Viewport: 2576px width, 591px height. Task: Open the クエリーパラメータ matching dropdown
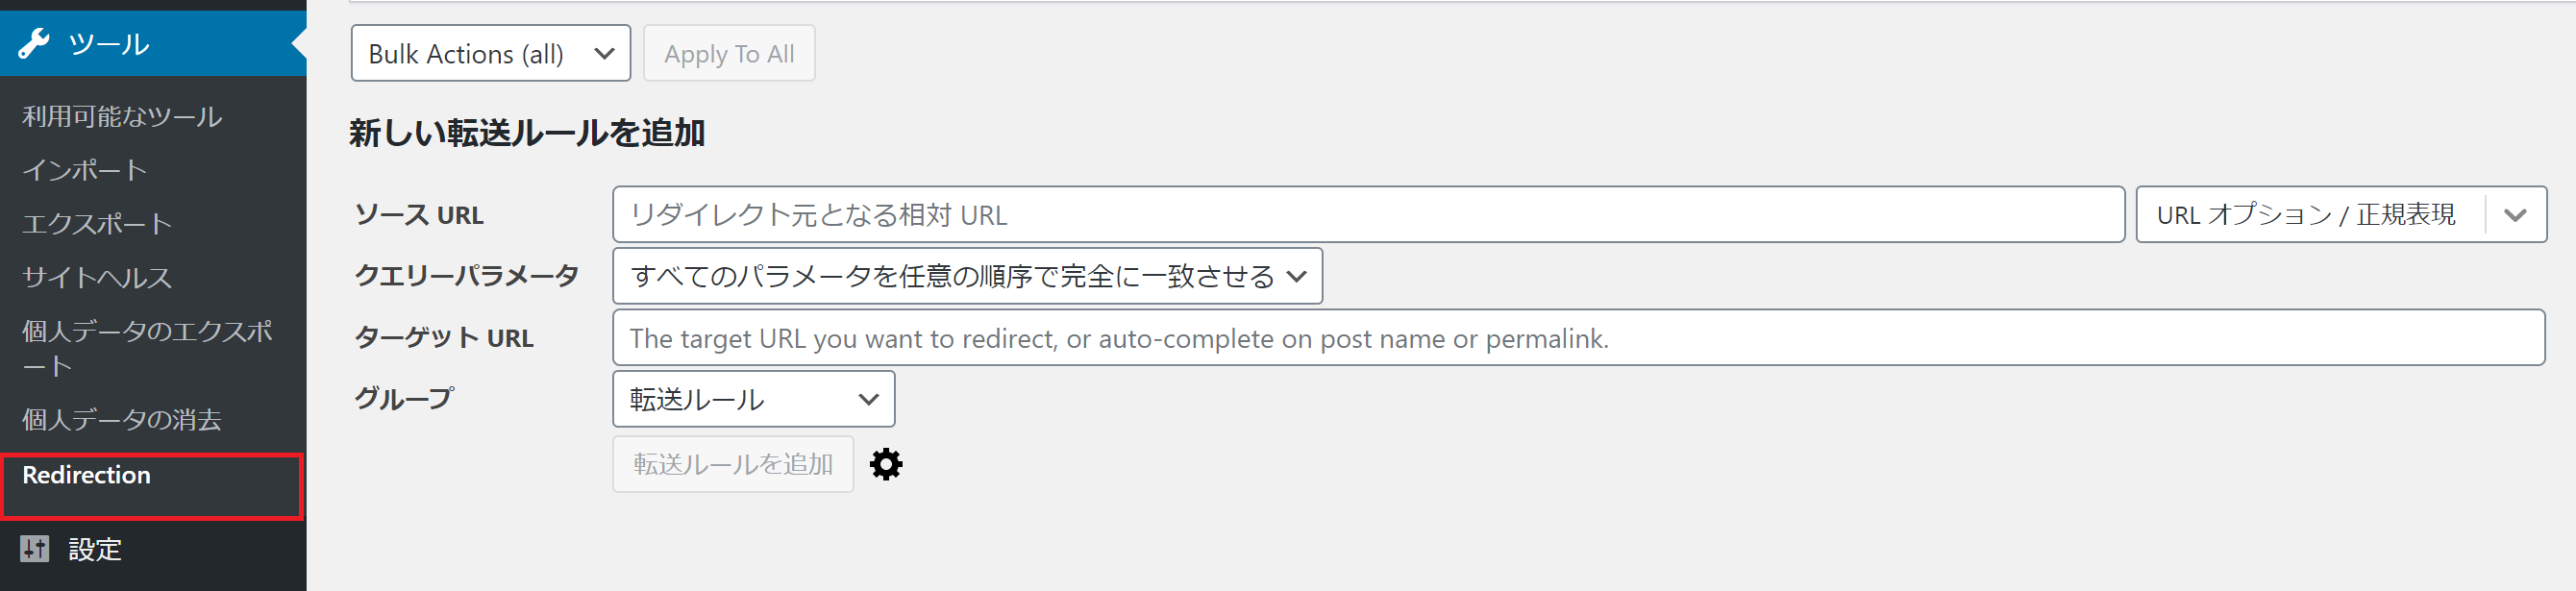(967, 276)
